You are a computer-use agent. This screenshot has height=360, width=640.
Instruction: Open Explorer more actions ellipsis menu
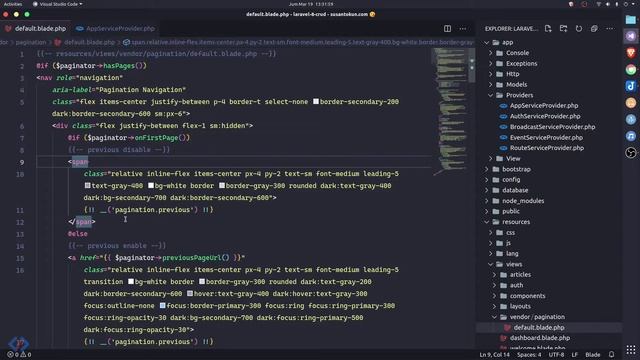(x=610, y=29)
